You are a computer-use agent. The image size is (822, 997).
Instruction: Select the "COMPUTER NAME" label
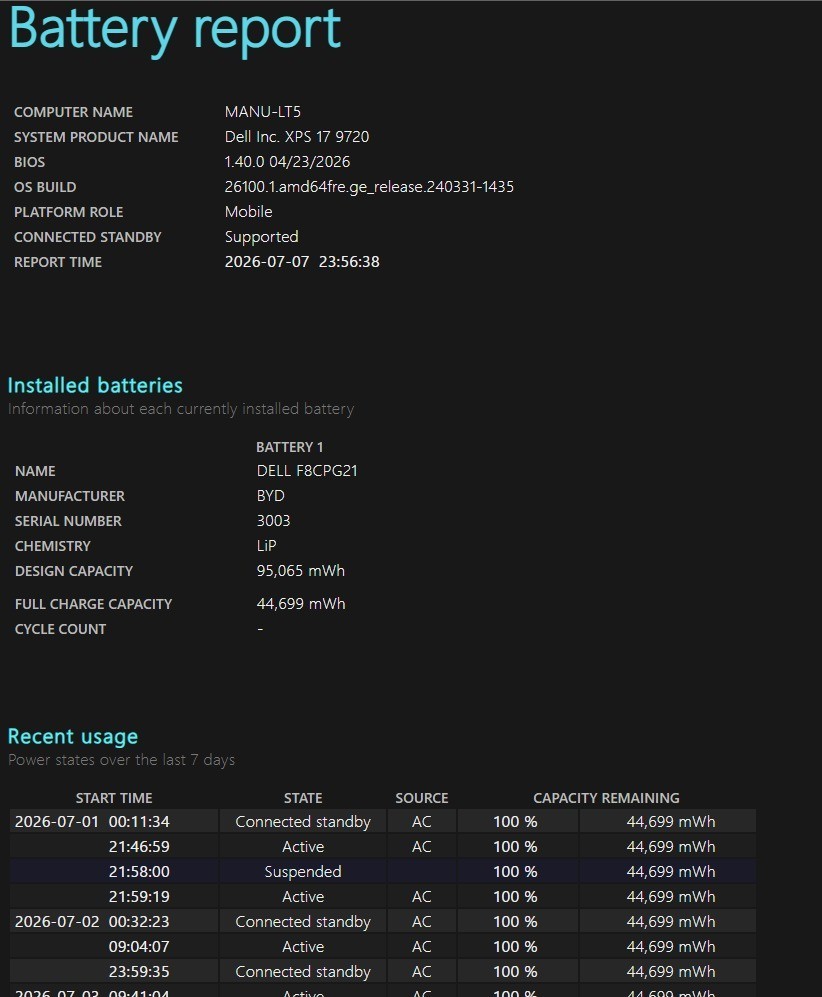coord(73,112)
